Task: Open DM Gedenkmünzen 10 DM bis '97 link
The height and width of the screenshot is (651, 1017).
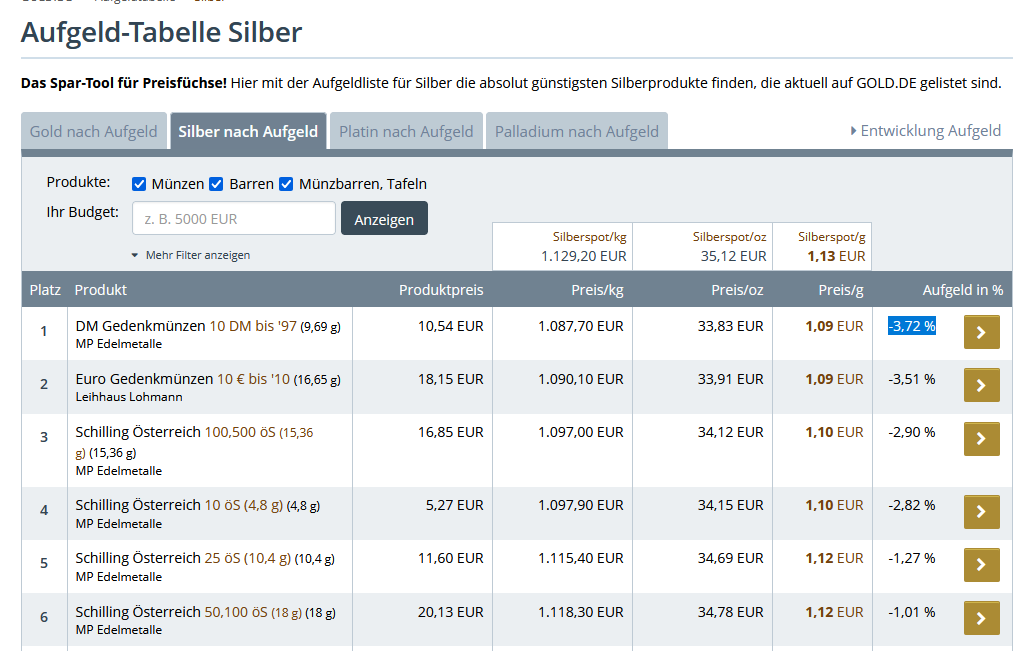Action: click(208, 326)
